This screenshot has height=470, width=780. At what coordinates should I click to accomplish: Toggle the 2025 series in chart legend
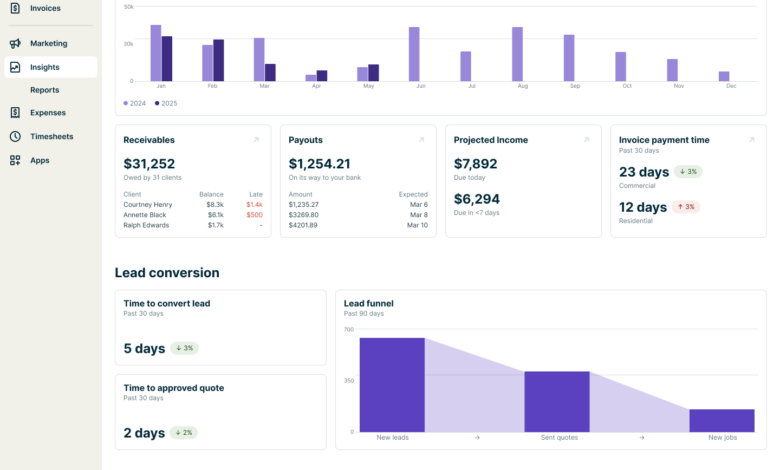point(165,103)
